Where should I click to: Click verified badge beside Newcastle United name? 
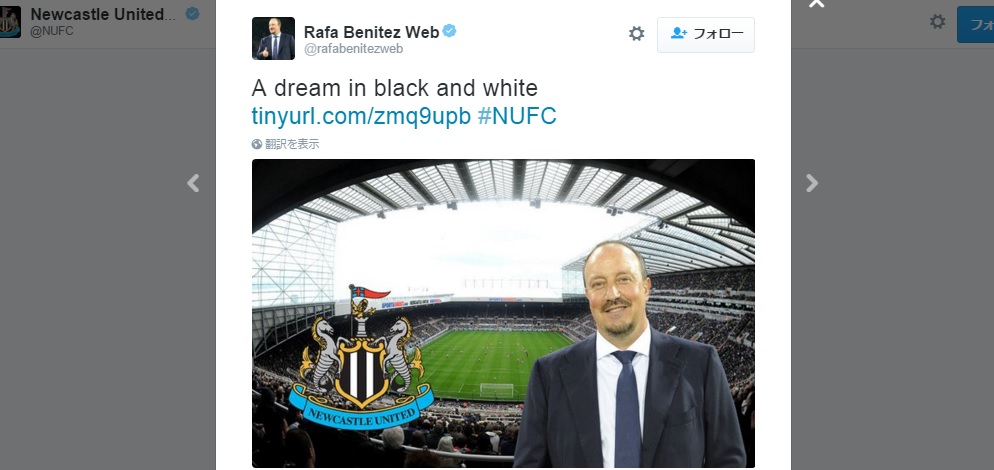[x=192, y=13]
